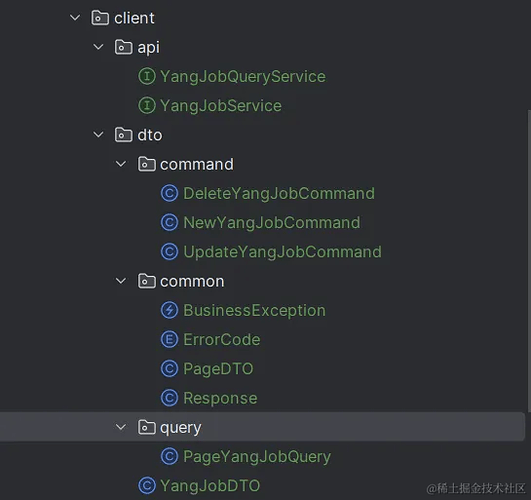Collapse the dto package chevron

click(98, 134)
